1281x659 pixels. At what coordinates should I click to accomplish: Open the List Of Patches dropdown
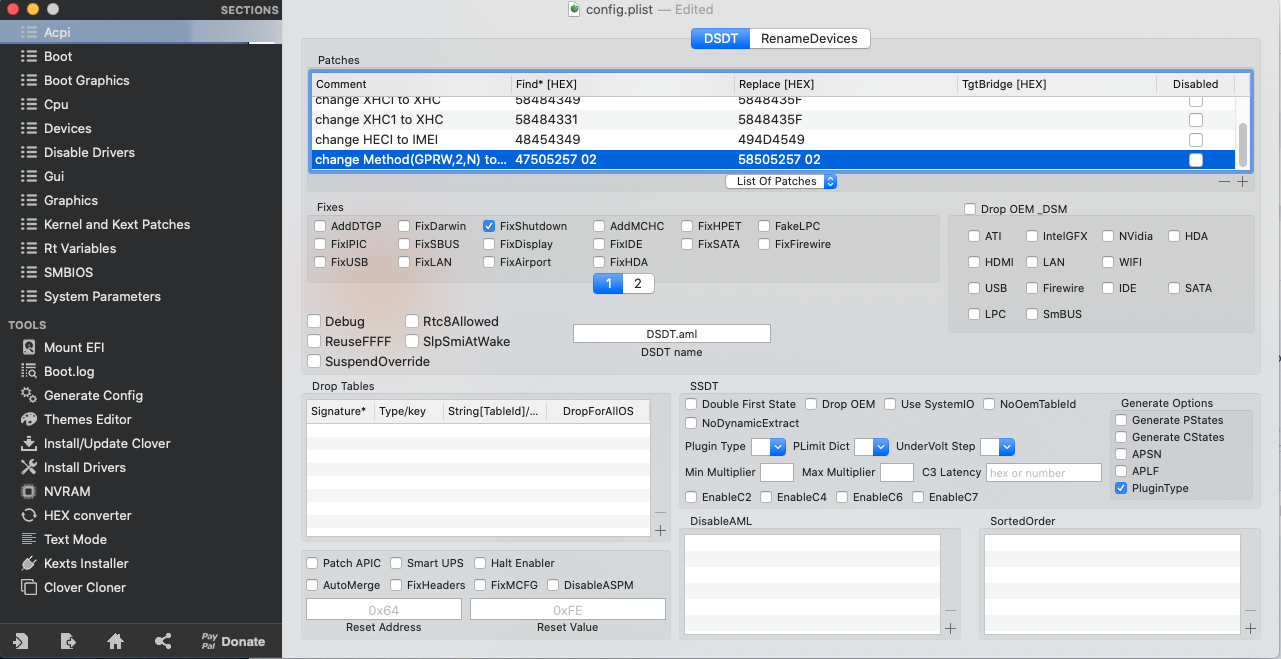[x=781, y=181]
